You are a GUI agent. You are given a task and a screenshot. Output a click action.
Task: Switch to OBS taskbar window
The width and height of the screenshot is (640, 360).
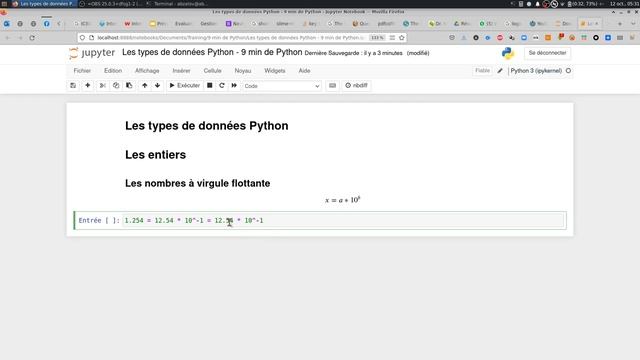pyautogui.click(x=110, y=4)
